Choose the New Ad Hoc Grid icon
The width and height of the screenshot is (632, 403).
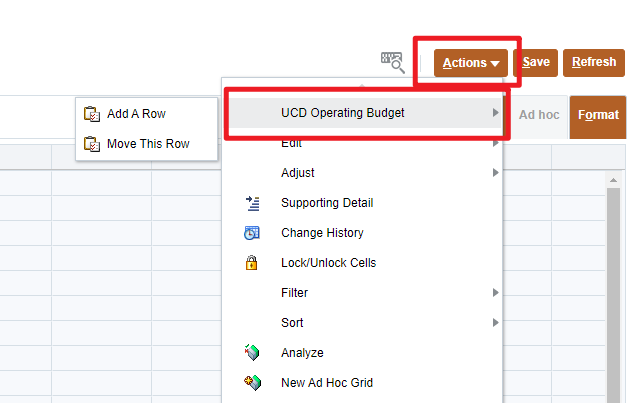coord(252,383)
